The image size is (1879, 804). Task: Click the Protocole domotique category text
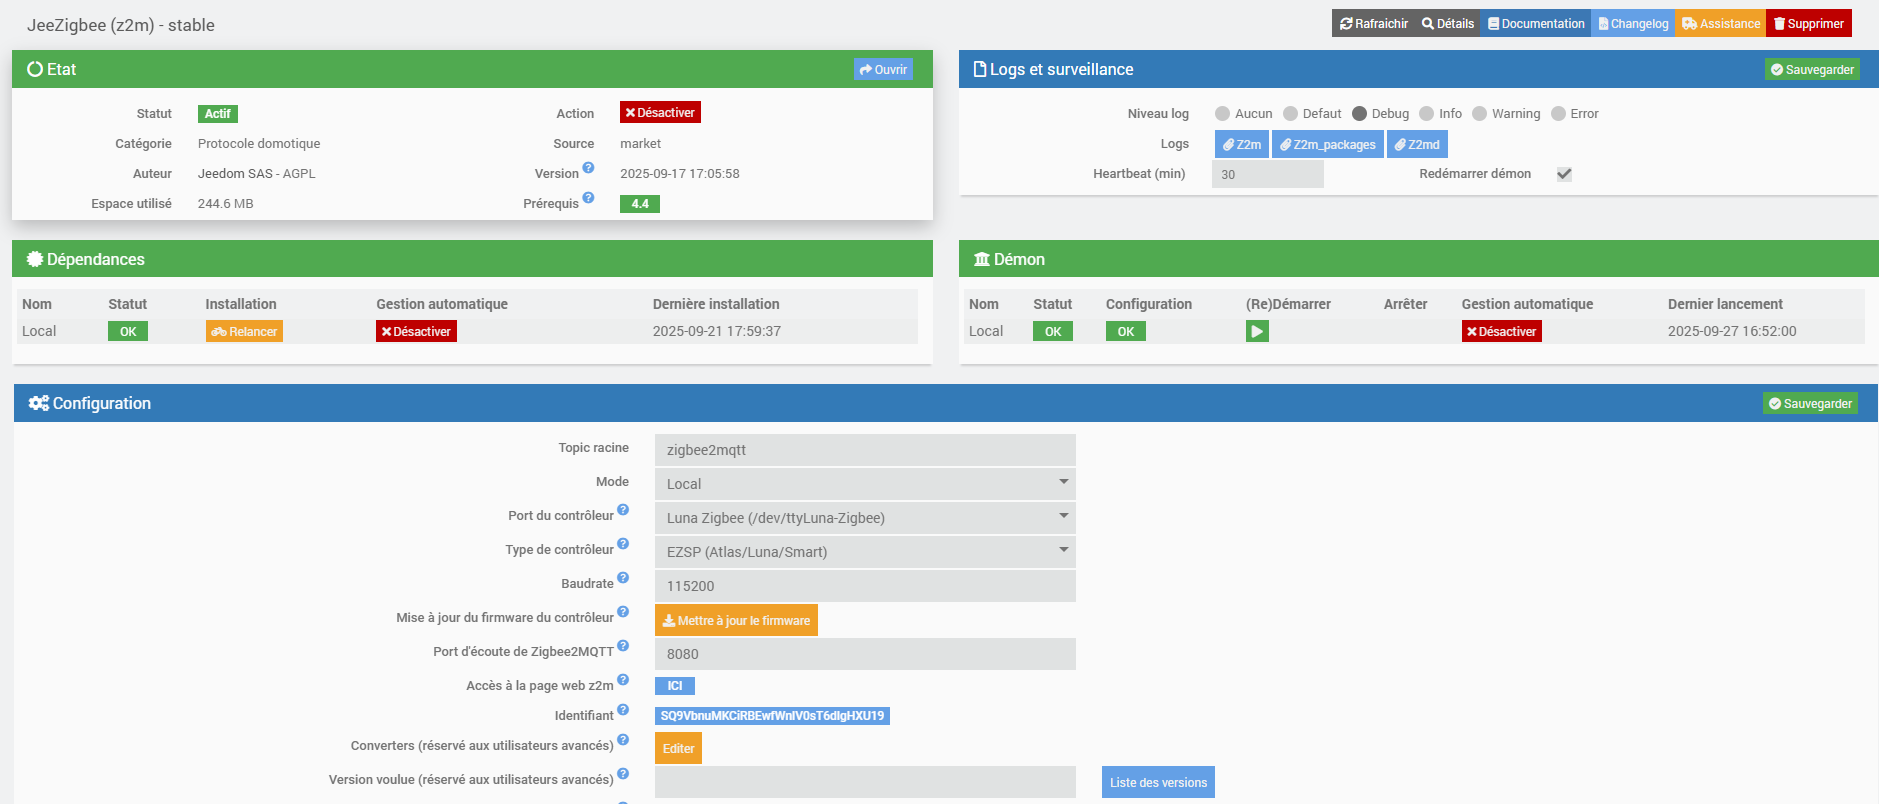[x=259, y=144]
